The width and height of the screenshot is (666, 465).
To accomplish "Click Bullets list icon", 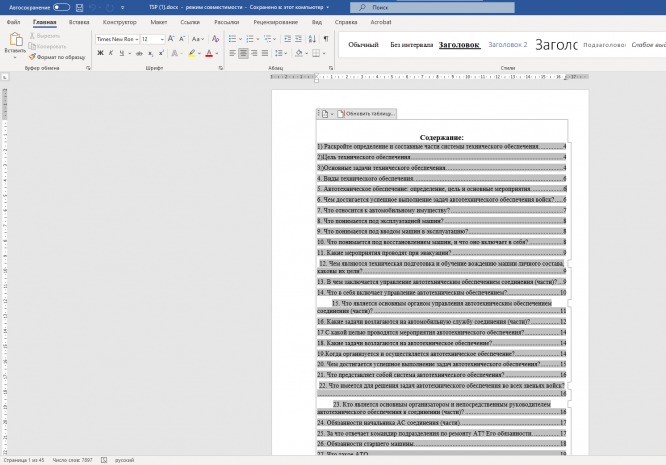I will tap(232, 39).
